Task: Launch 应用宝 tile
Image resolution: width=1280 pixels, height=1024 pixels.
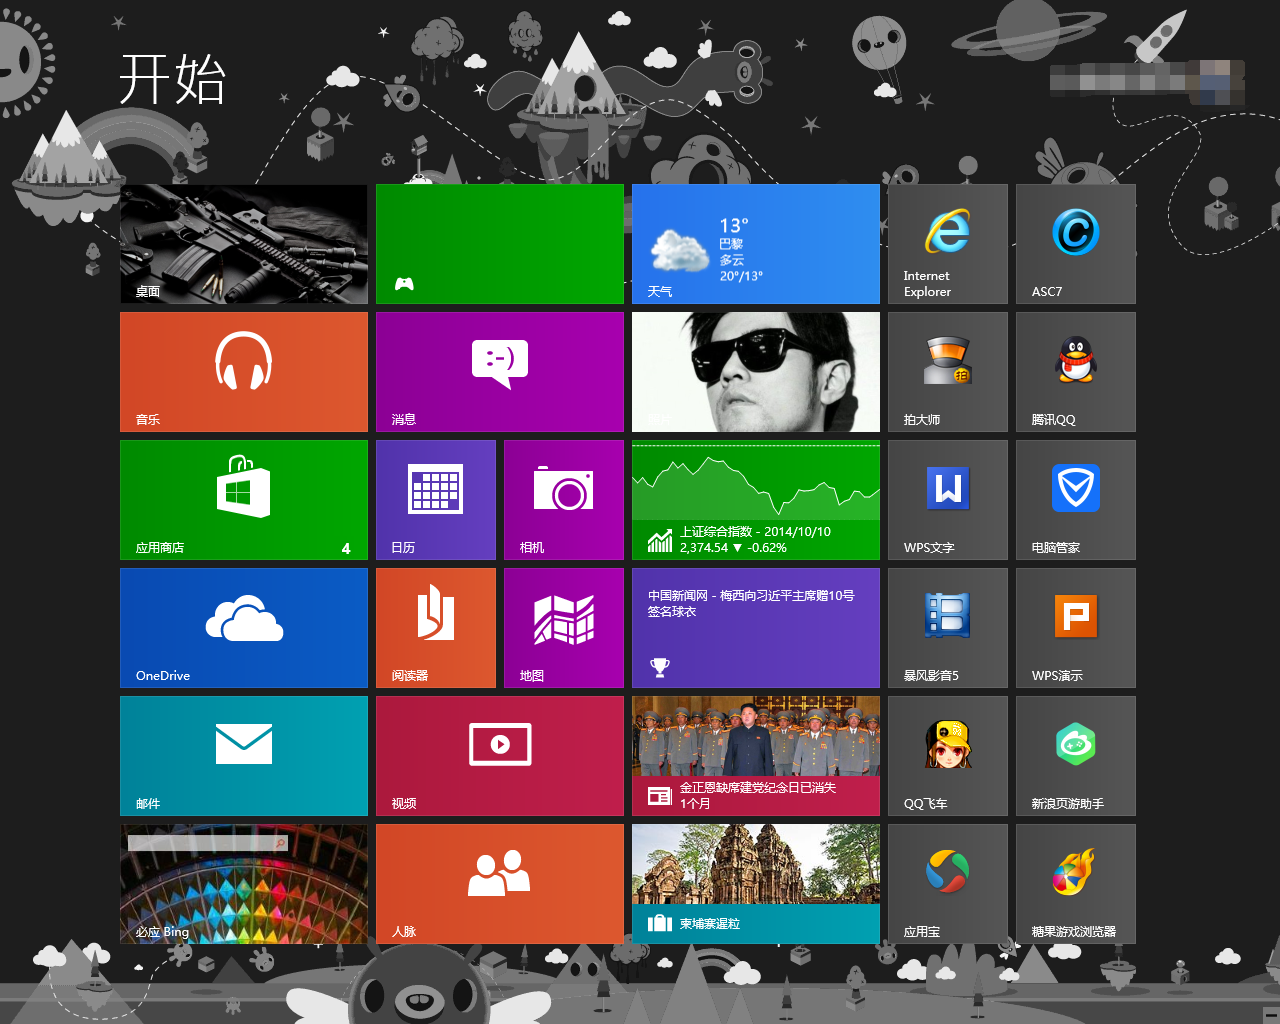Action: tap(948, 884)
